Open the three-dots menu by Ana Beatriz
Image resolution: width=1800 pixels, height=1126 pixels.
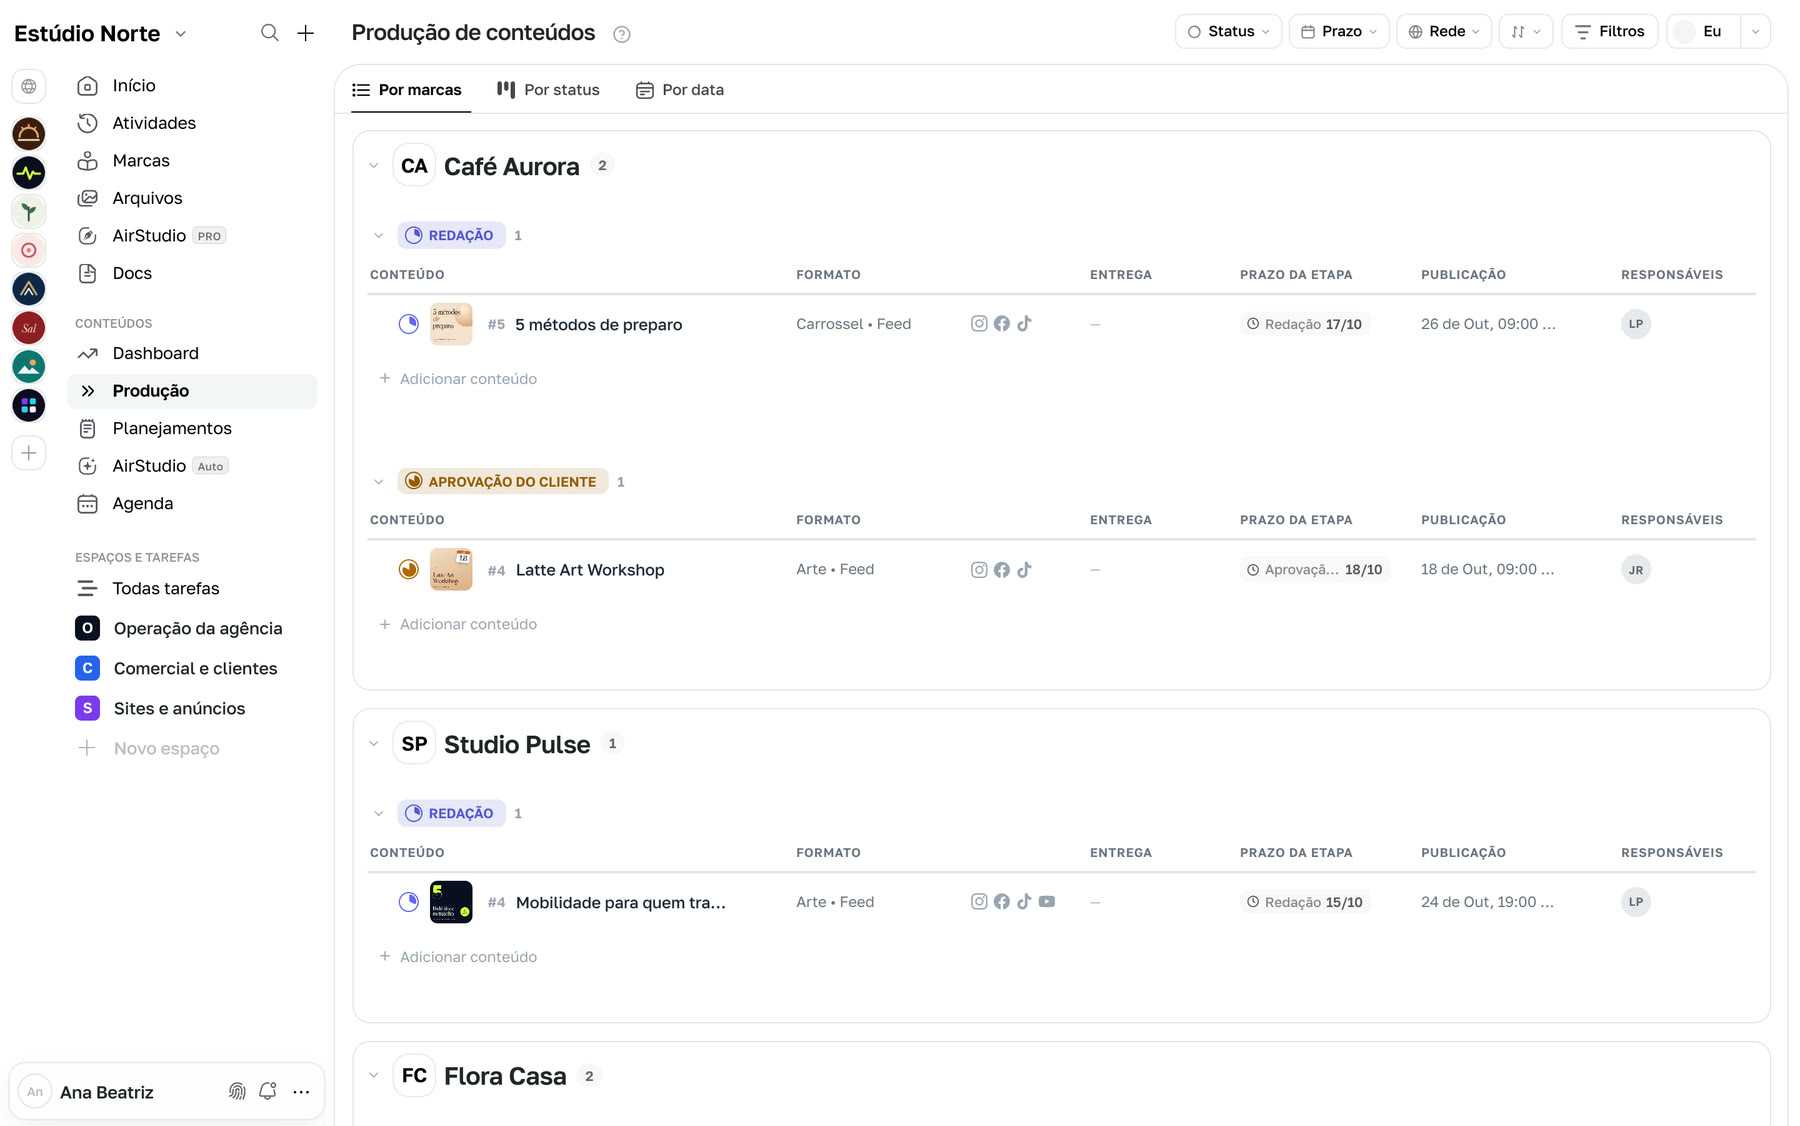coord(301,1091)
